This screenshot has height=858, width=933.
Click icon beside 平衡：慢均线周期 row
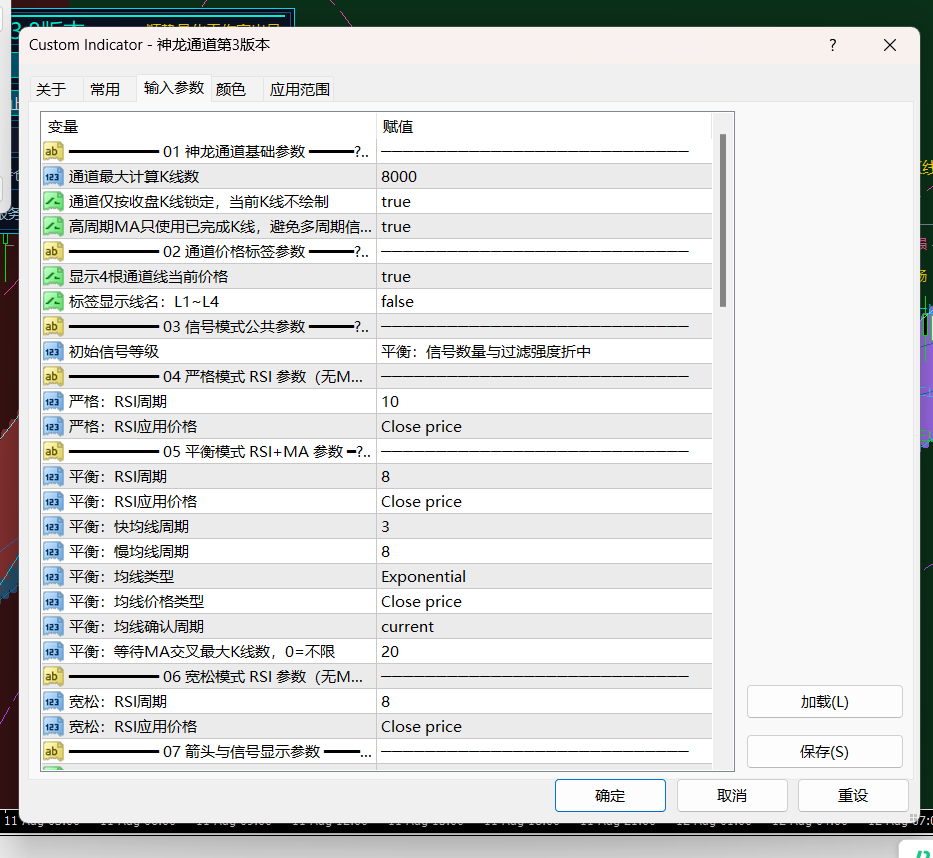pos(53,552)
